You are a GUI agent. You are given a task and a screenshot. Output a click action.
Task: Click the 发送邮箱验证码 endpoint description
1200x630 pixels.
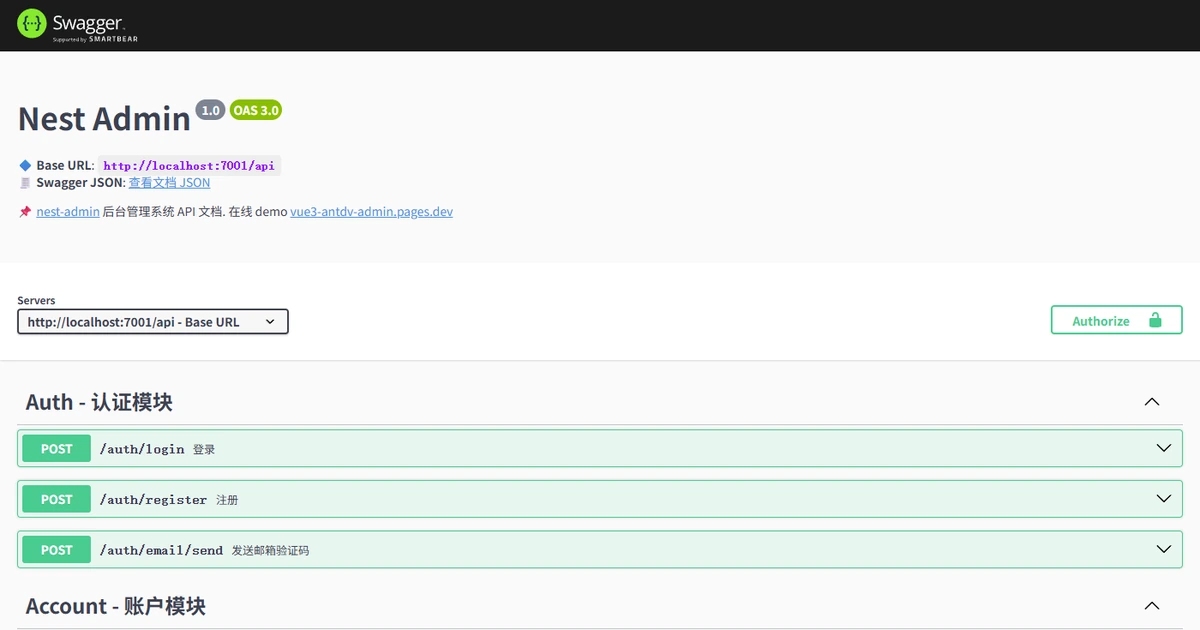270,550
